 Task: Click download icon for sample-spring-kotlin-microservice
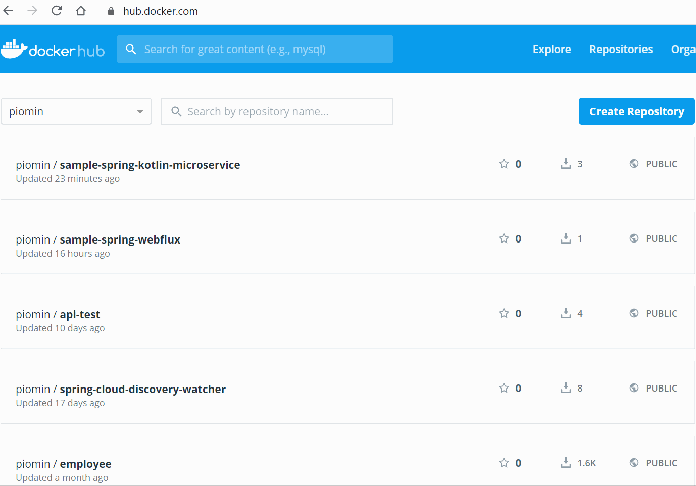pyautogui.click(x=566, y=164)
